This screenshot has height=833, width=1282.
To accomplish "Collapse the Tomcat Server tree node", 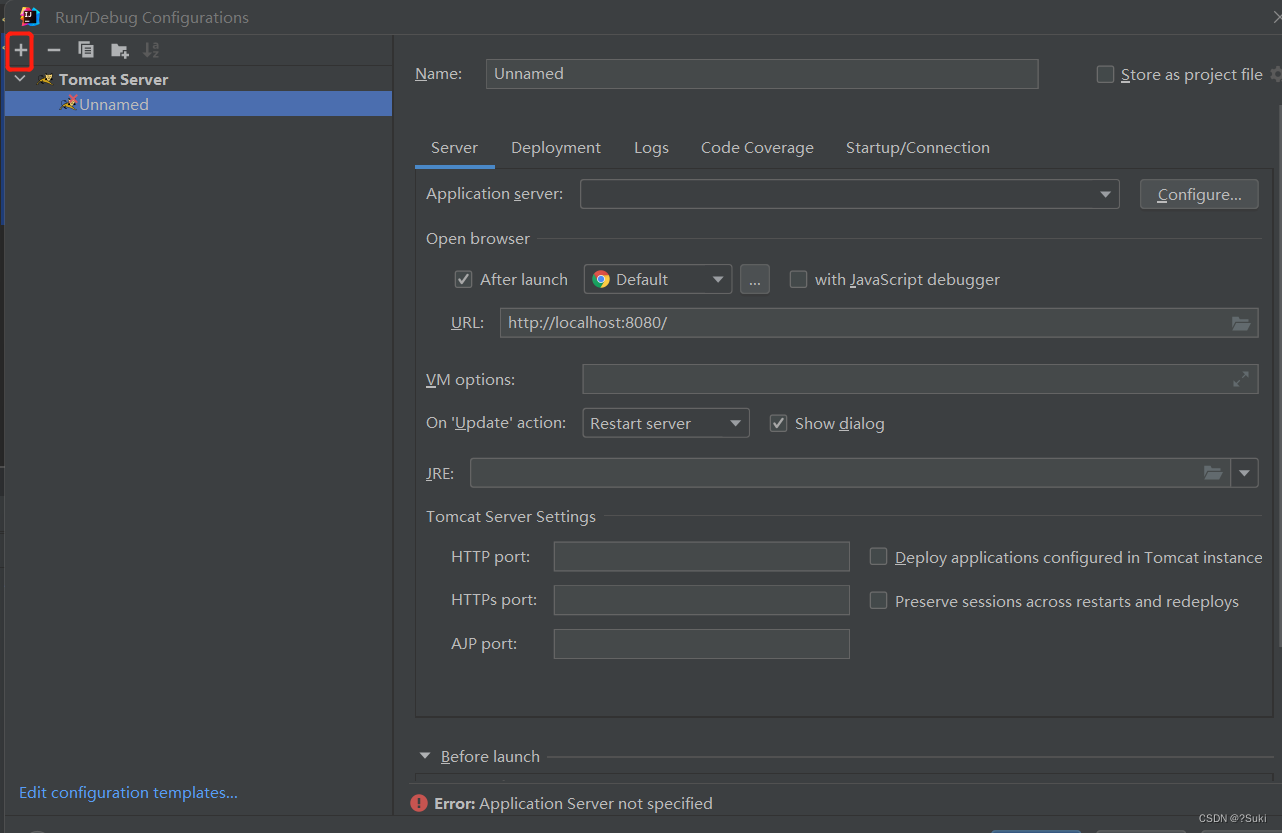I will (20, 79).
